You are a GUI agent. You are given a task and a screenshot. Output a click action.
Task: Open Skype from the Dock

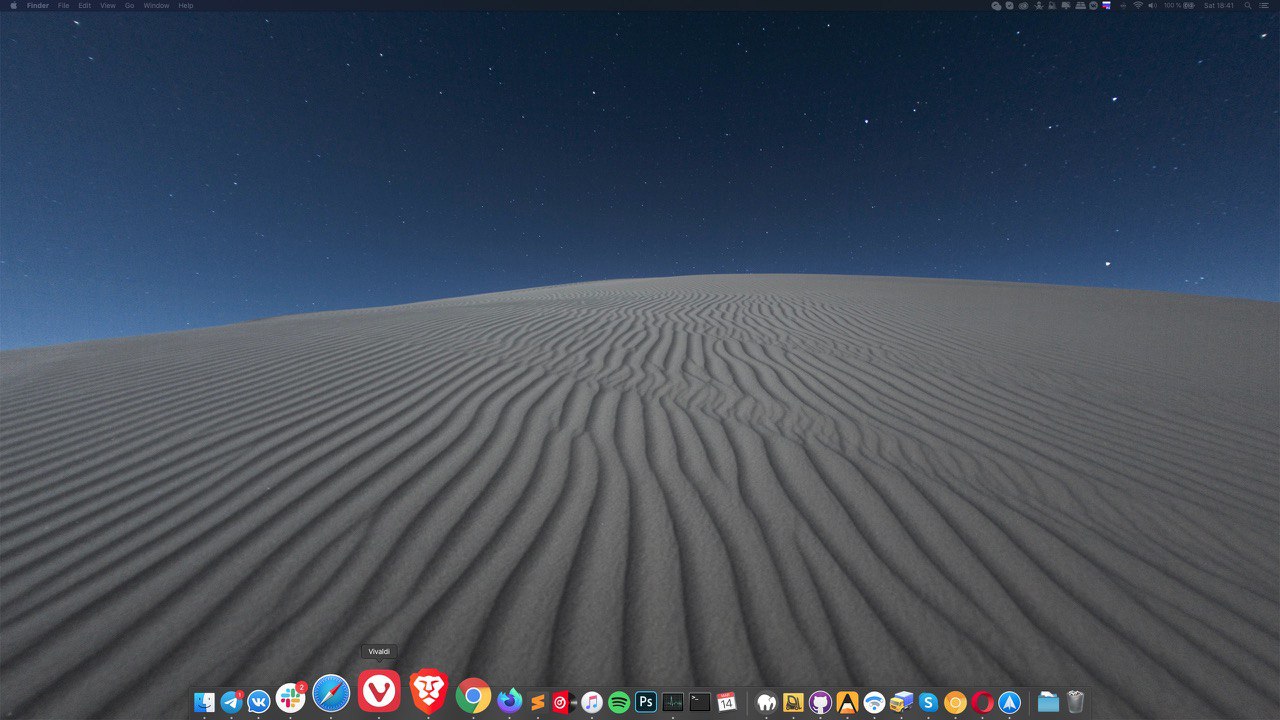[928, 702]
